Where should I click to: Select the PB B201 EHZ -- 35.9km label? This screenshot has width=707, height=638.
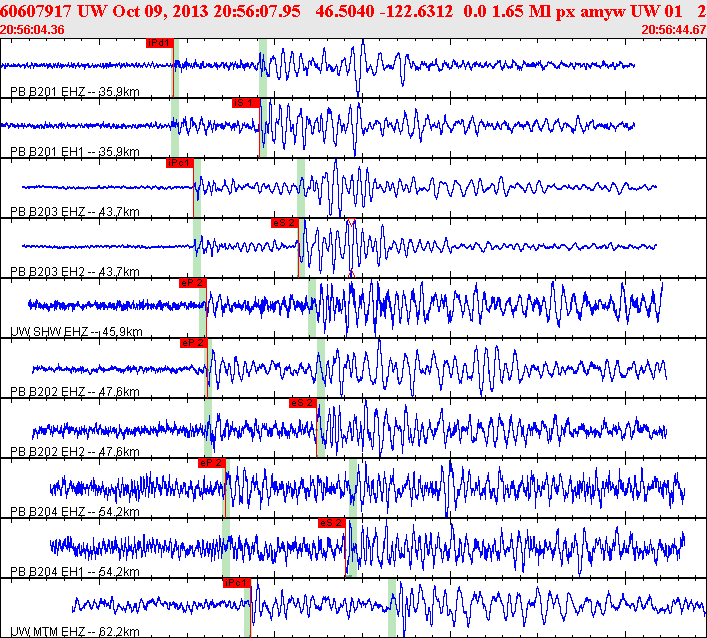click(75, 92)
